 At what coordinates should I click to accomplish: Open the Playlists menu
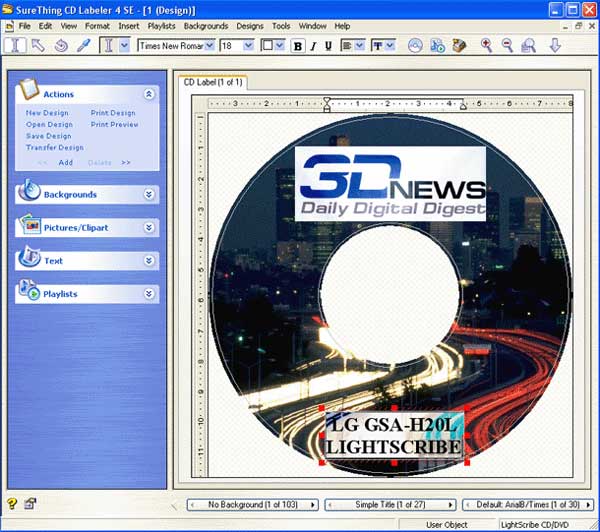(161, 26)
